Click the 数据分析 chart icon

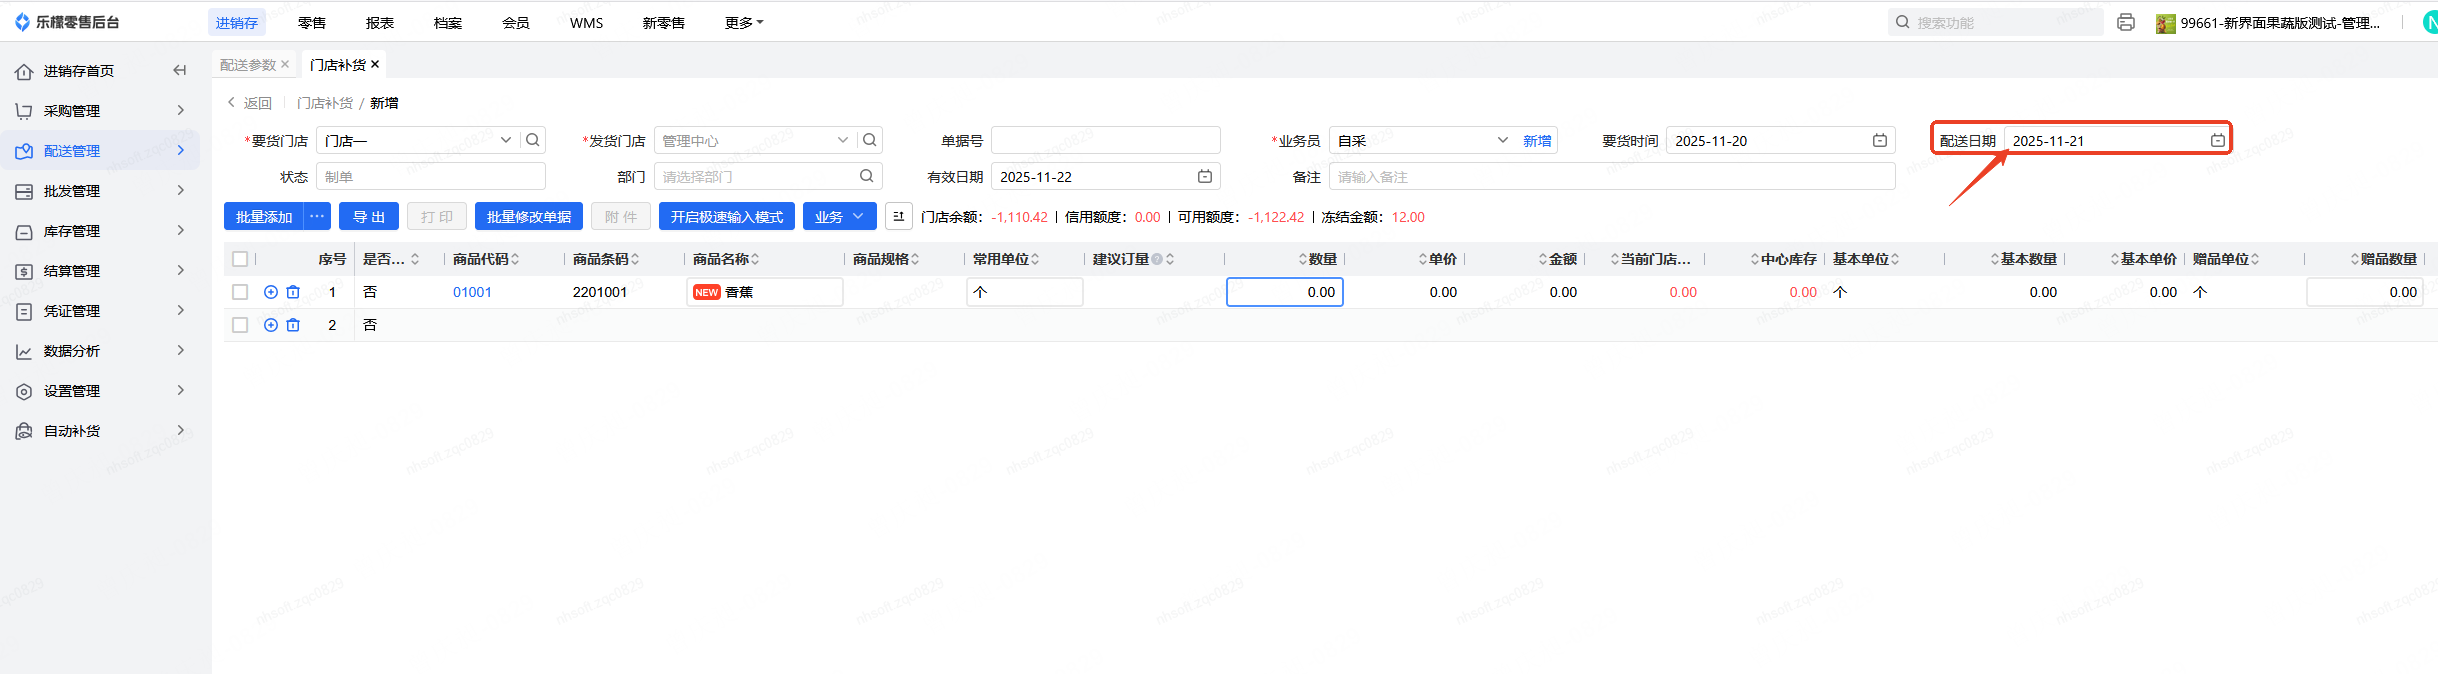(24, 351)
